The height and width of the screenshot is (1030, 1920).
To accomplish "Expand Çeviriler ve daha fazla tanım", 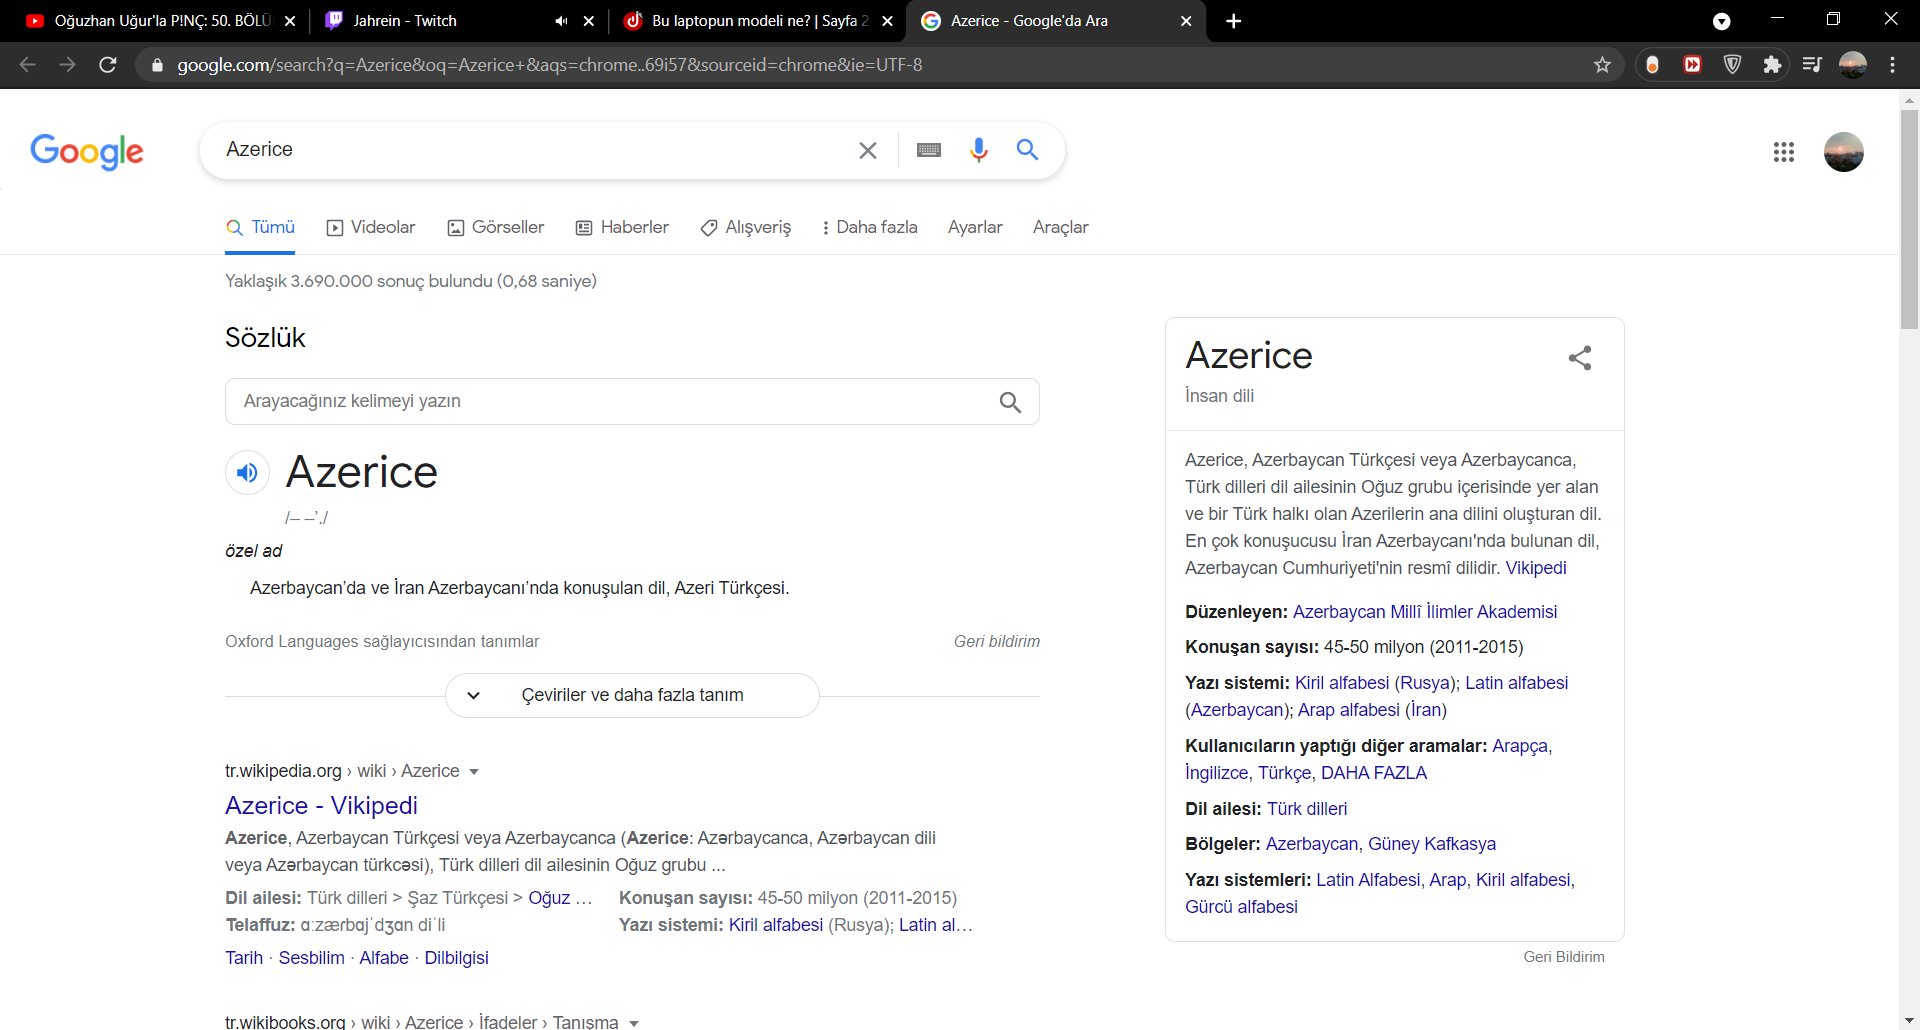I will [x=632, y=695].
